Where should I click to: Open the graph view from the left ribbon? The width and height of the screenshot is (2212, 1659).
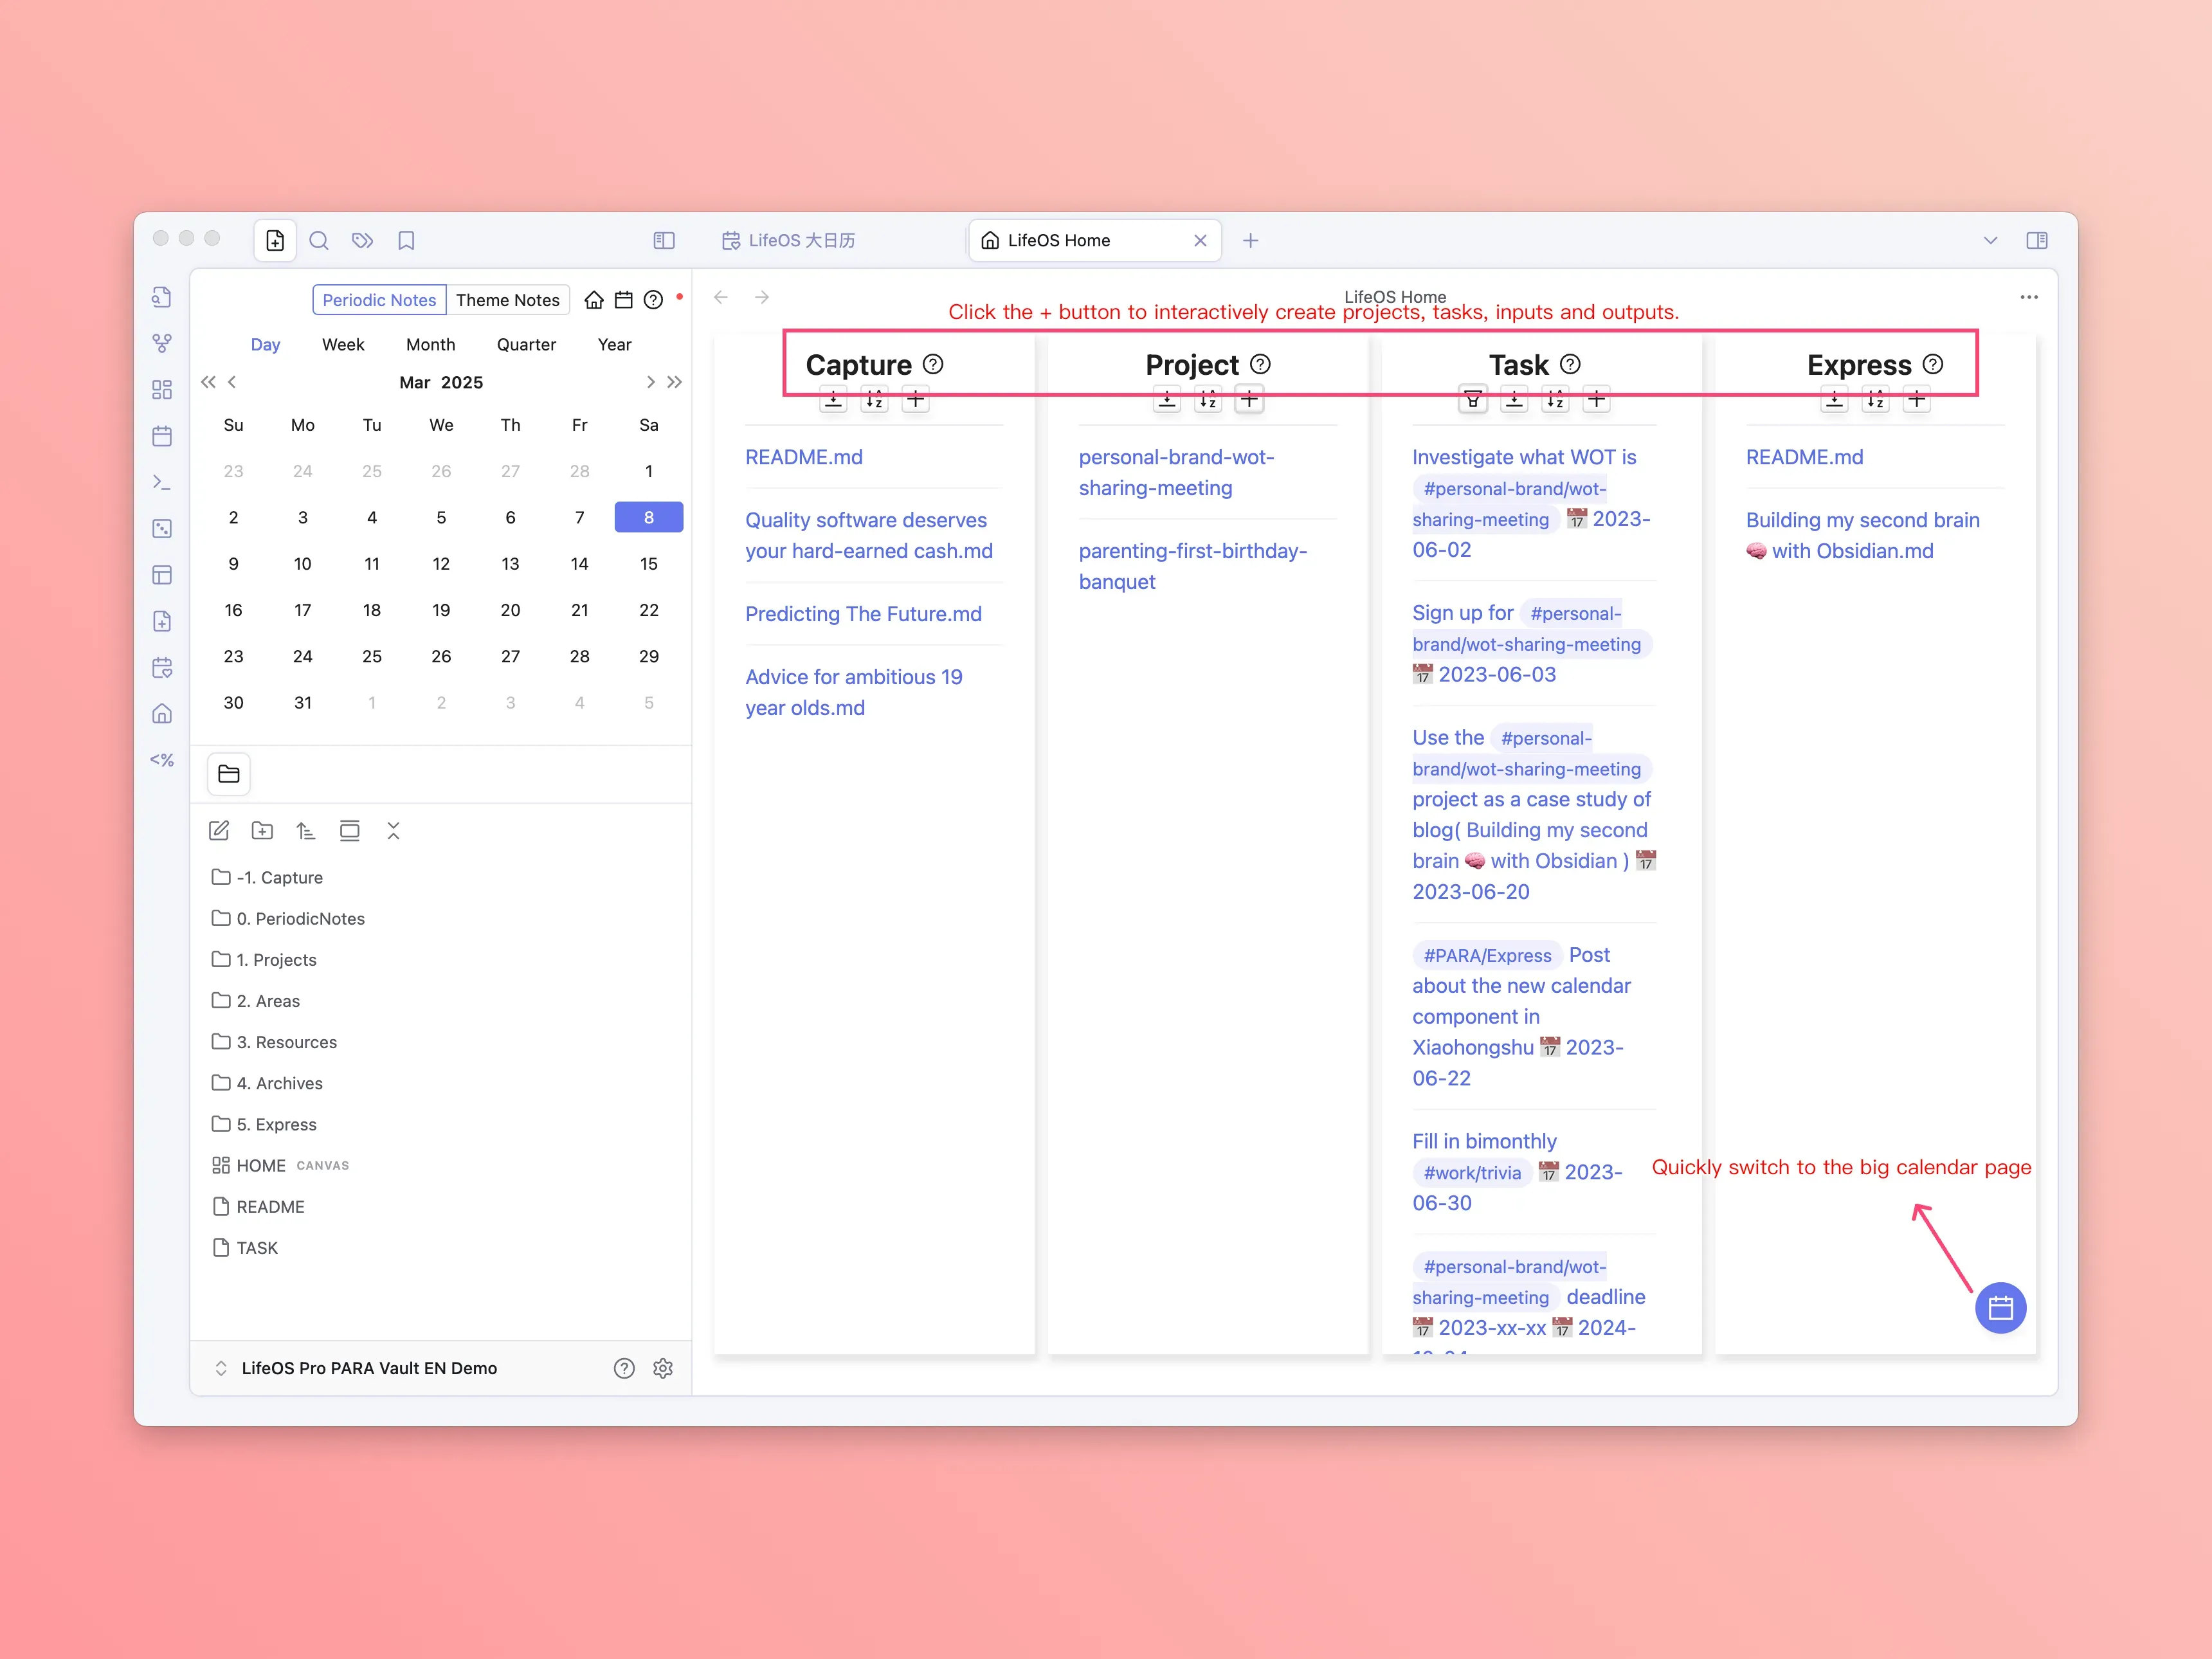click(x=162, y=343)
